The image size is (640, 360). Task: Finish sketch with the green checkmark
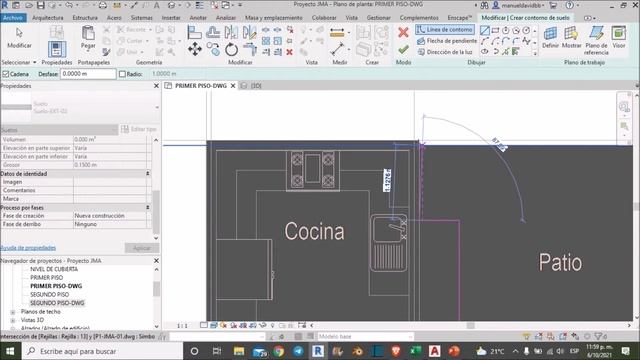[403, 49]
